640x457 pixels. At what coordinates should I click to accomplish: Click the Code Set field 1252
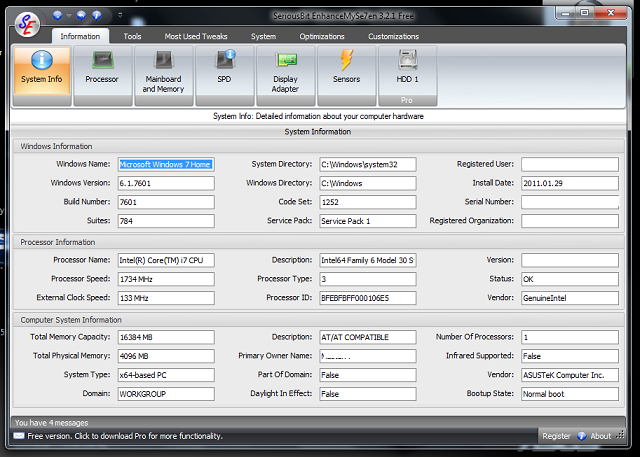point(368,202)
